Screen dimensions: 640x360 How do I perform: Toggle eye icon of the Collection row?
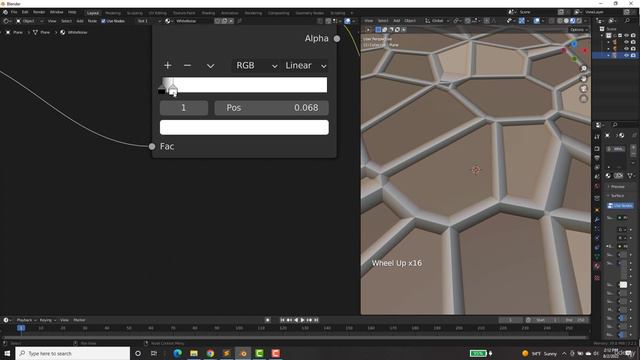[627, 36]
